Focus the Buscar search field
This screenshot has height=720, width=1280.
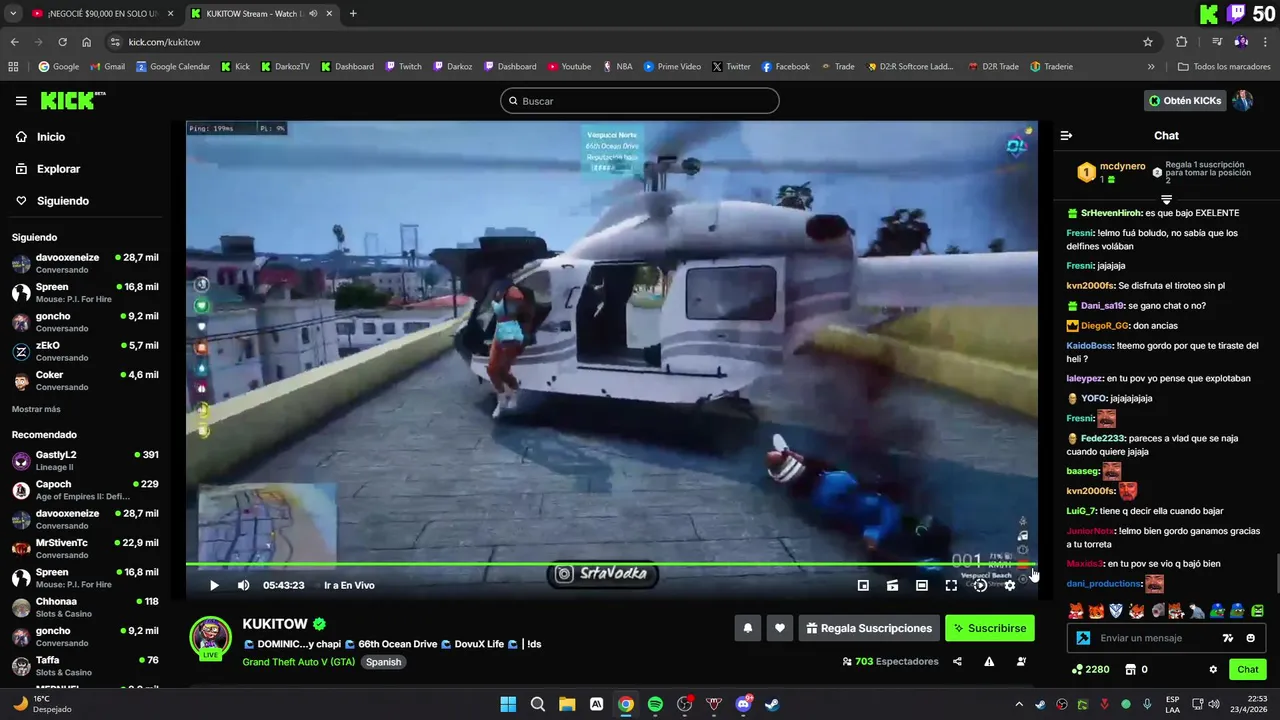[640, 101]
